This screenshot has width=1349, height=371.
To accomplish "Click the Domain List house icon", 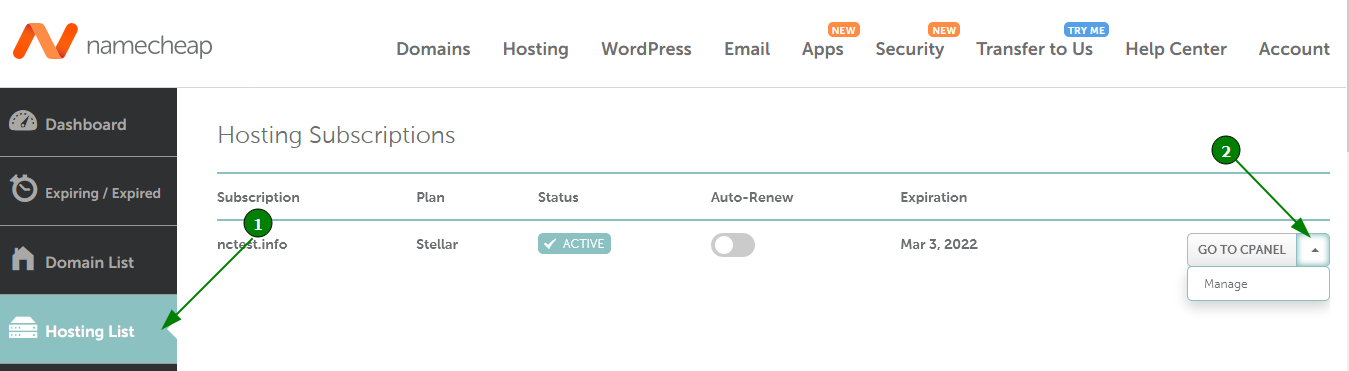I will 23,260.
